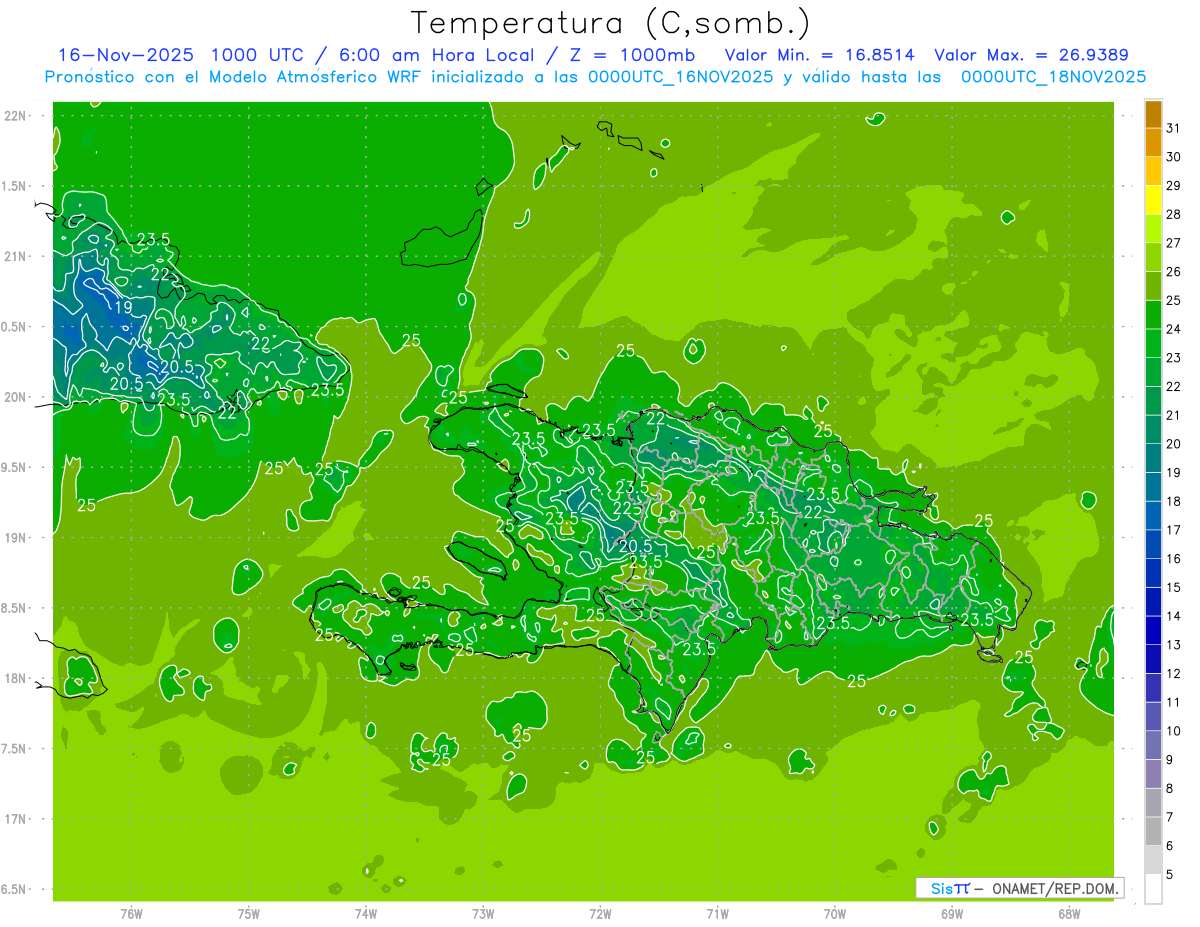
Task: Click the '70W' longitude axis label
Action: coord(835,914)
